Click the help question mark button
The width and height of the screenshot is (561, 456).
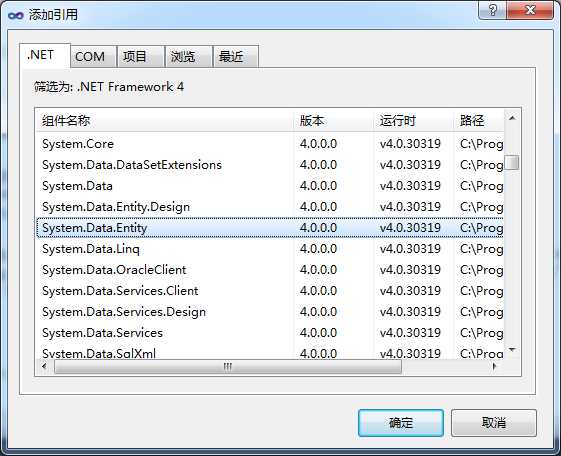(492, 10)
